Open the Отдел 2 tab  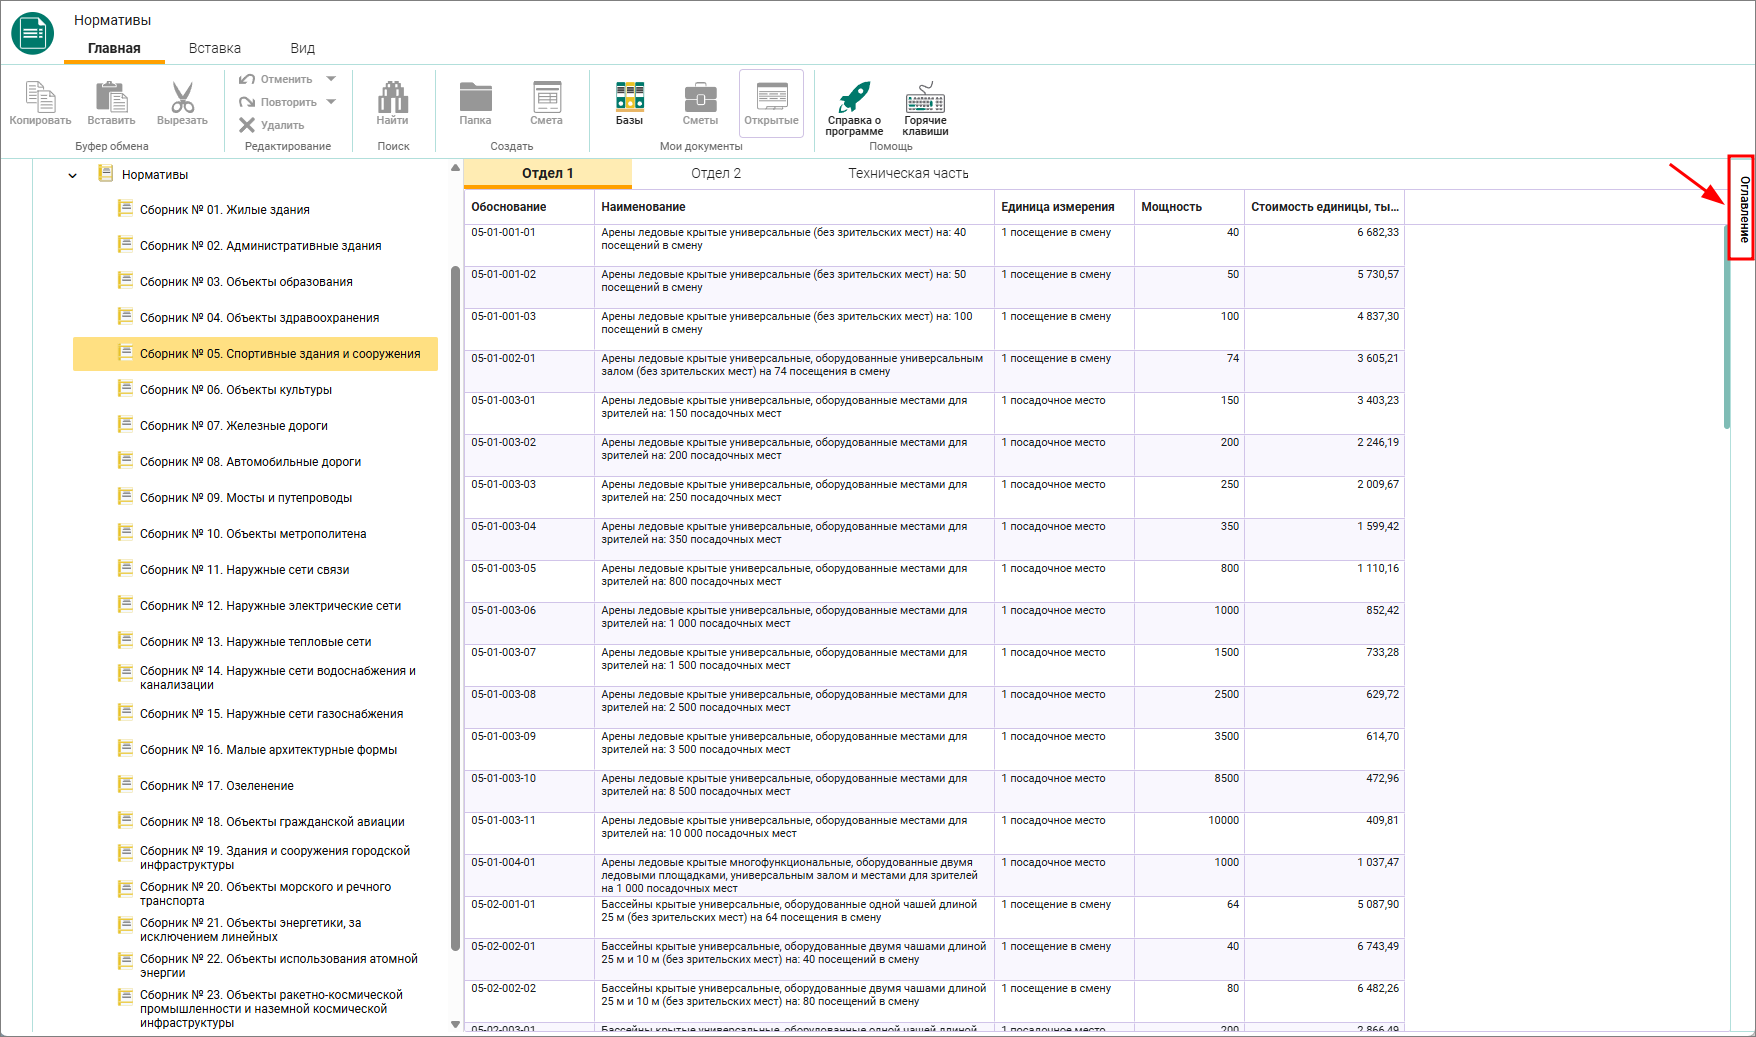coord(716,173)
